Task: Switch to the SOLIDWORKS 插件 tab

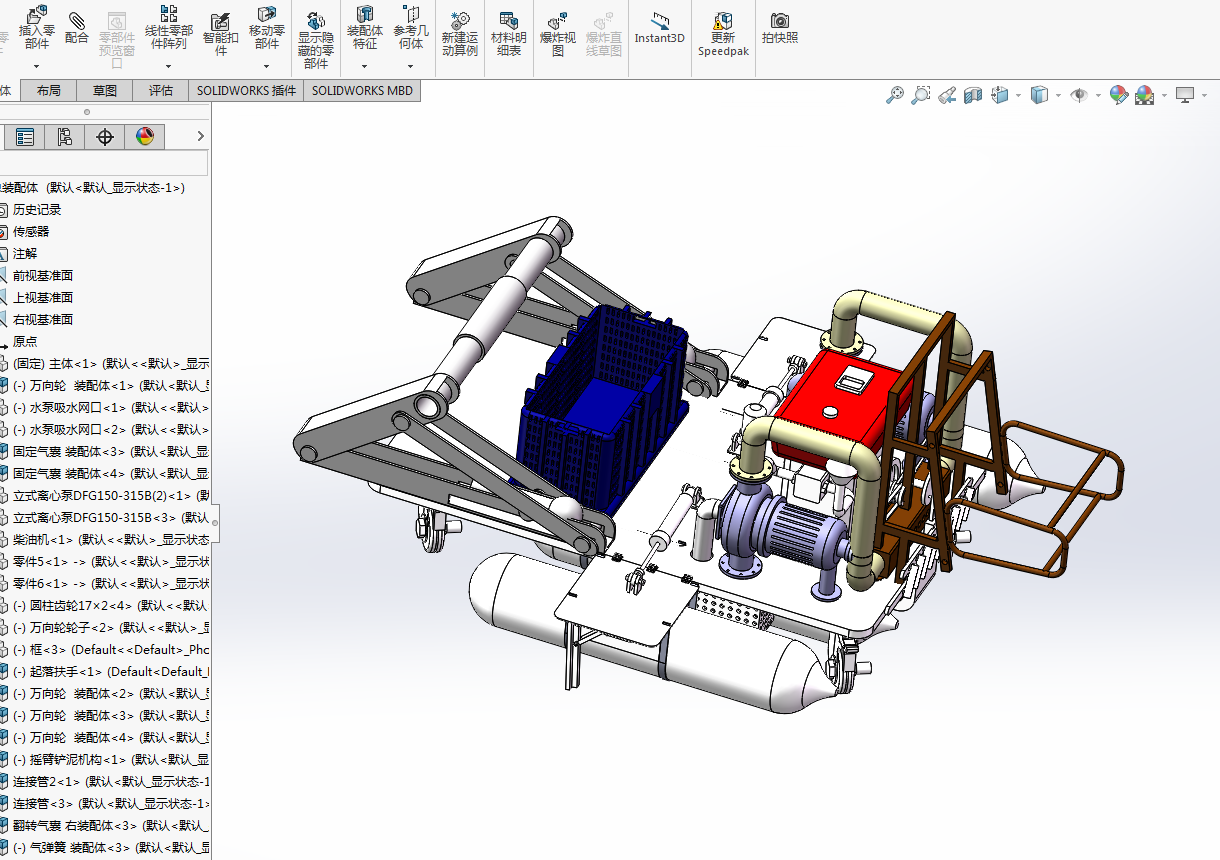Action: [x=246, y=90]
